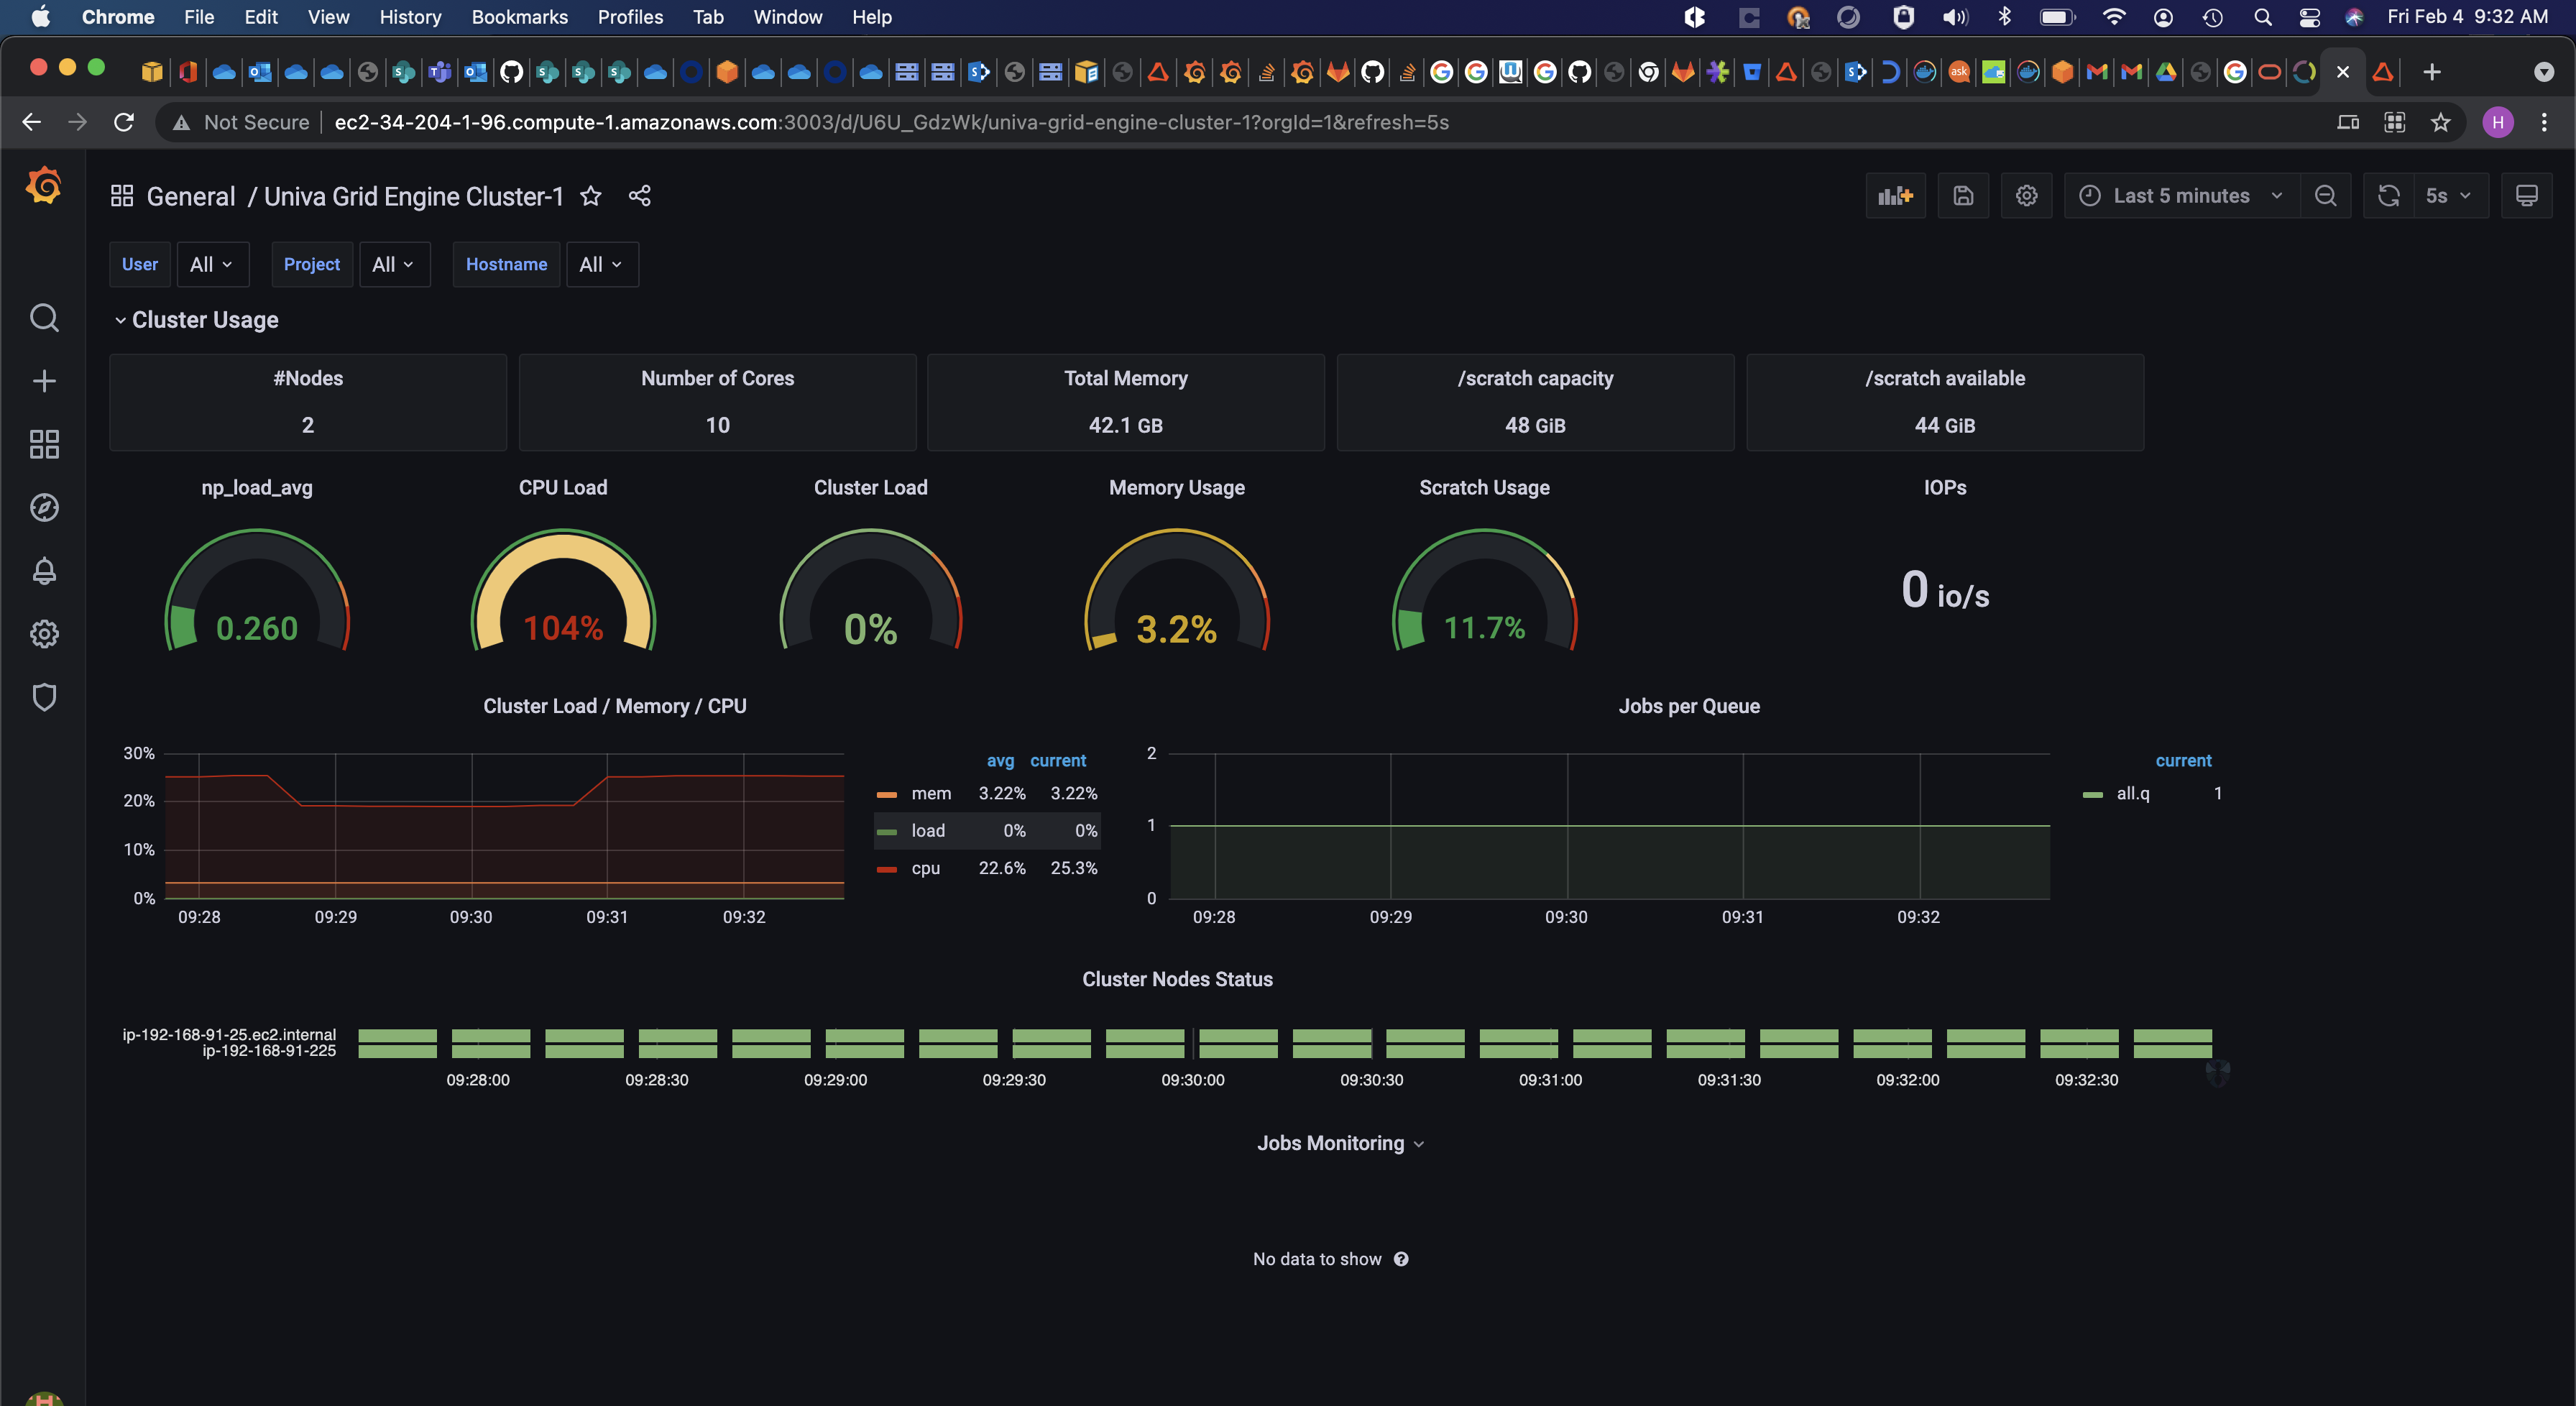Click the No data help question icon
The height and width of the screenshot is (1406, 2576).
(1401, 1260)
